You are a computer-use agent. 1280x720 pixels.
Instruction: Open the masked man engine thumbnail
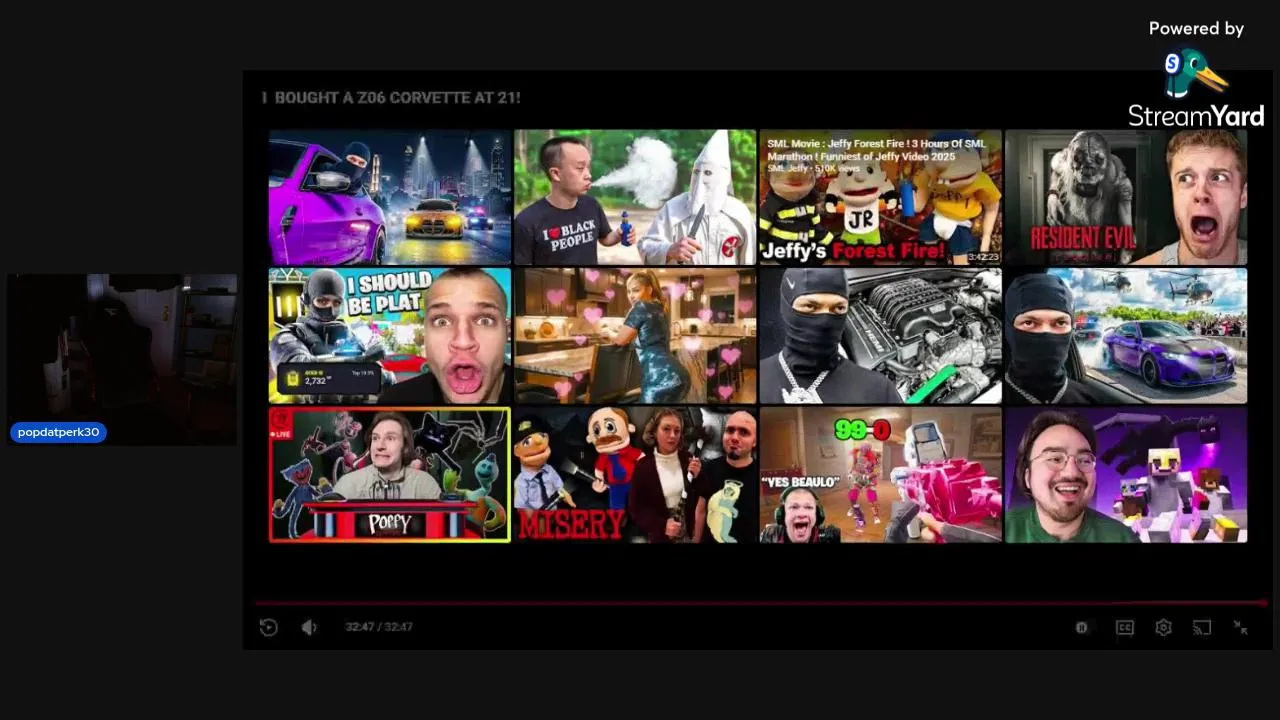tap(880, 335)
